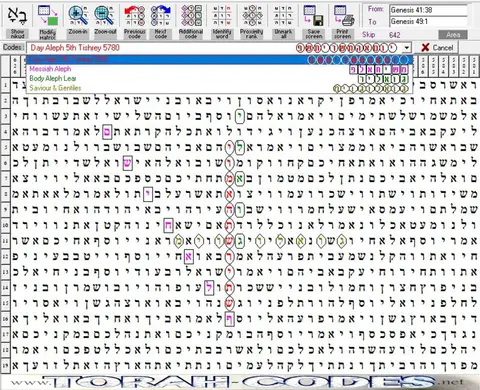
Task: Click the row 16 number header
Action: (x=5, y=319)
